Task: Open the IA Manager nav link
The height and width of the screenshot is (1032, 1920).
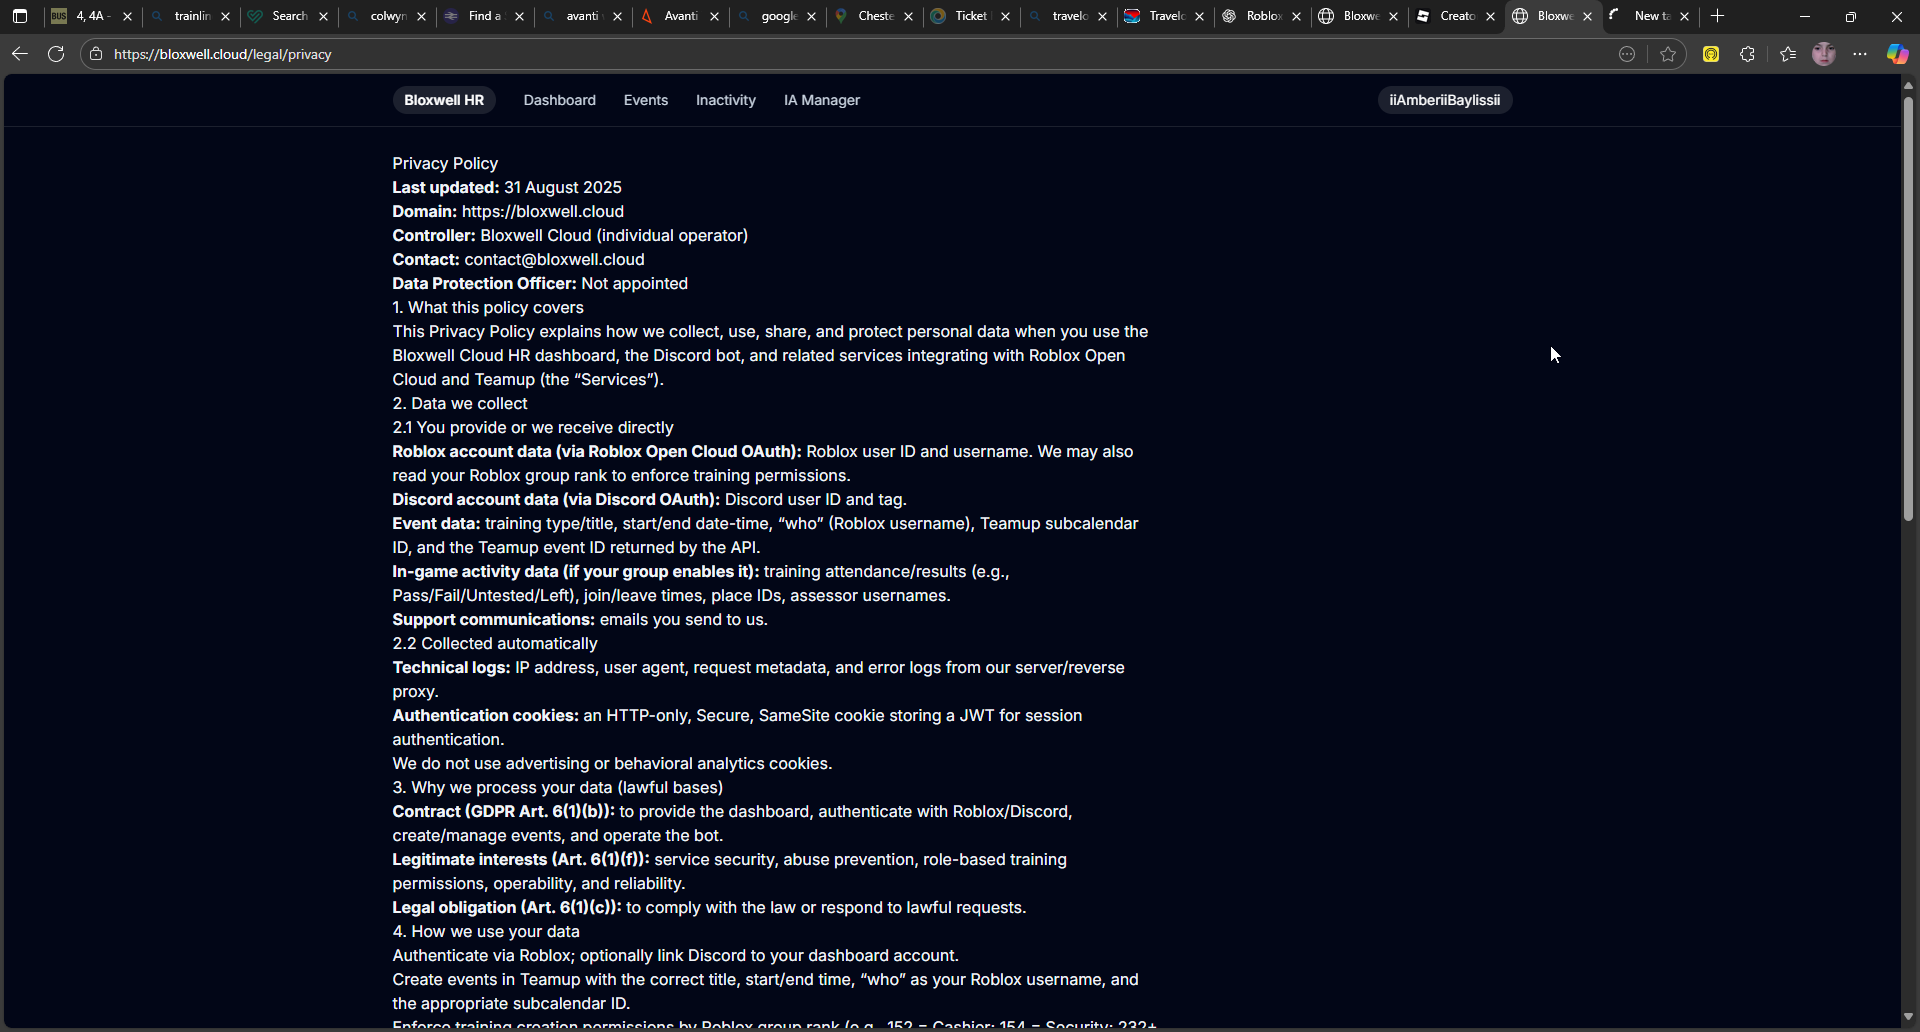Action: (822, 100)
